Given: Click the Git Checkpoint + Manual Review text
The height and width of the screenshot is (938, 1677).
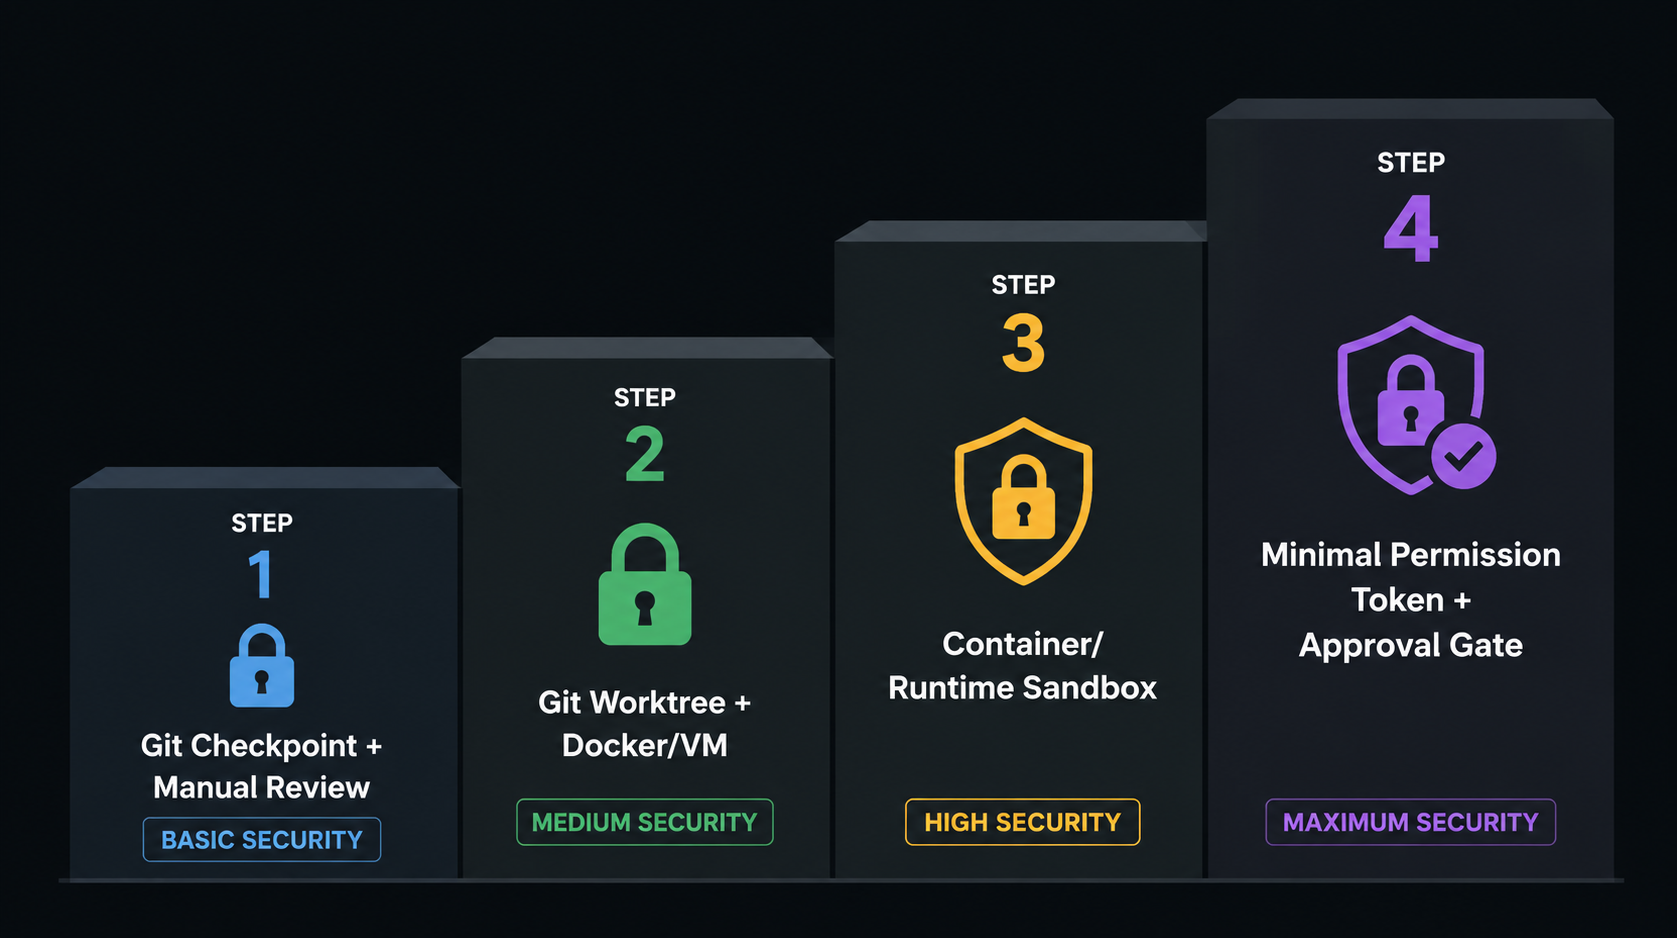Looking at the screenshot, I should click(x=262, y=766).
